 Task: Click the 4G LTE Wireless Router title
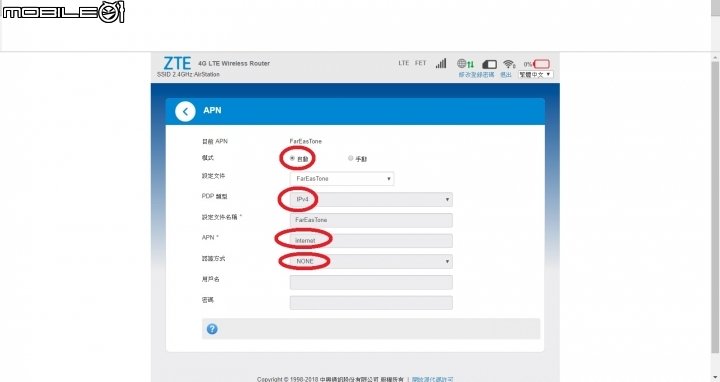pyautogui.click(x=234, y=63)
